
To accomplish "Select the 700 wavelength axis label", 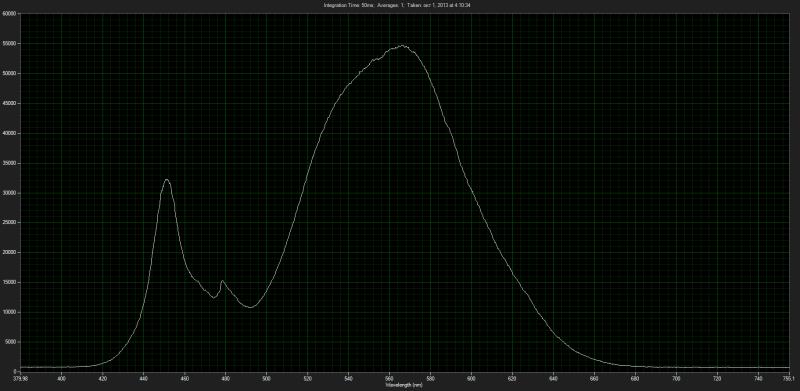I will pos(677,379).
